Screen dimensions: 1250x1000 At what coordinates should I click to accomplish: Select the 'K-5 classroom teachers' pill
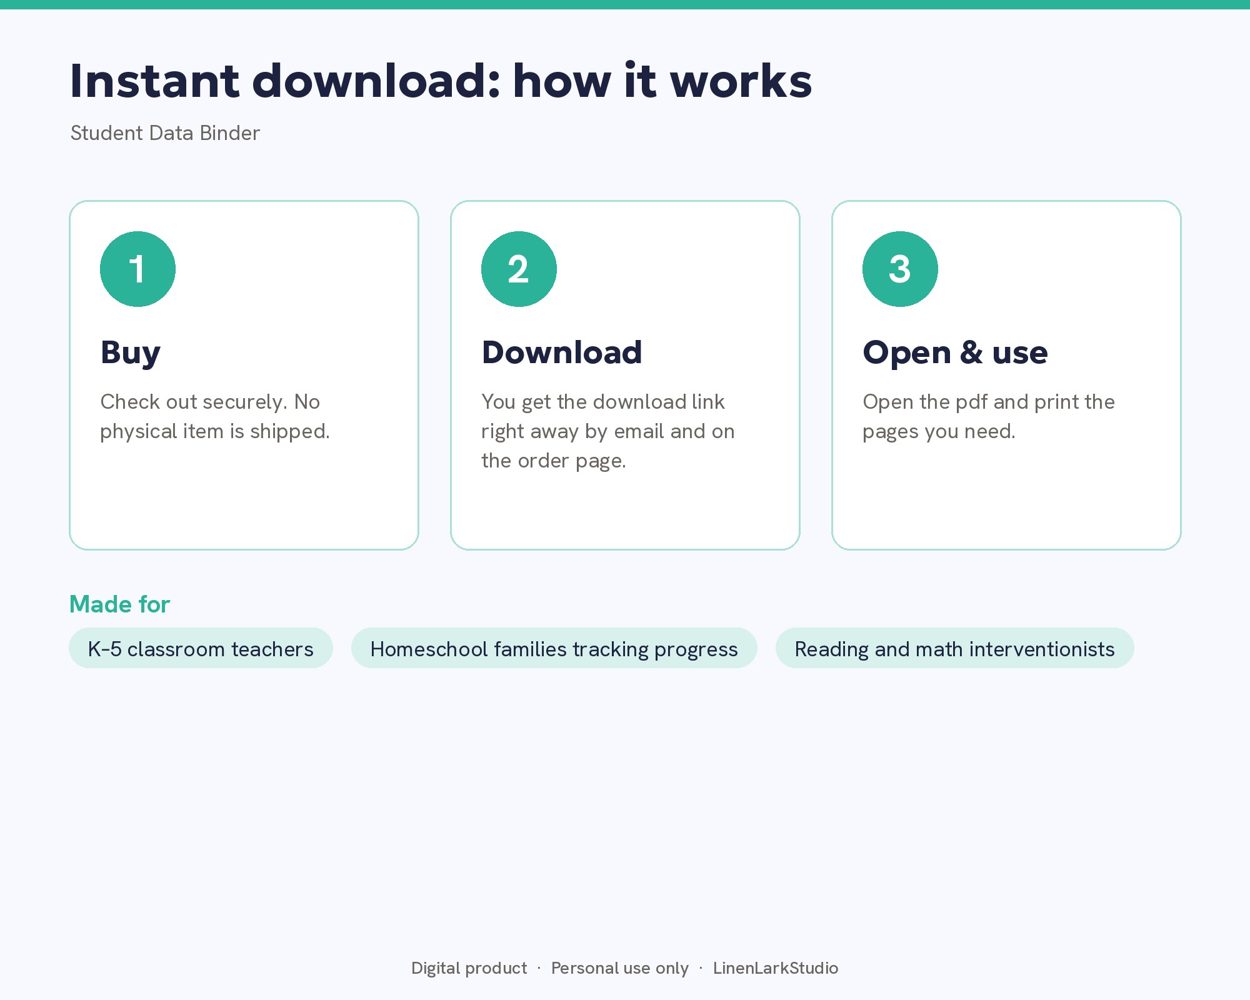[201, 648]
